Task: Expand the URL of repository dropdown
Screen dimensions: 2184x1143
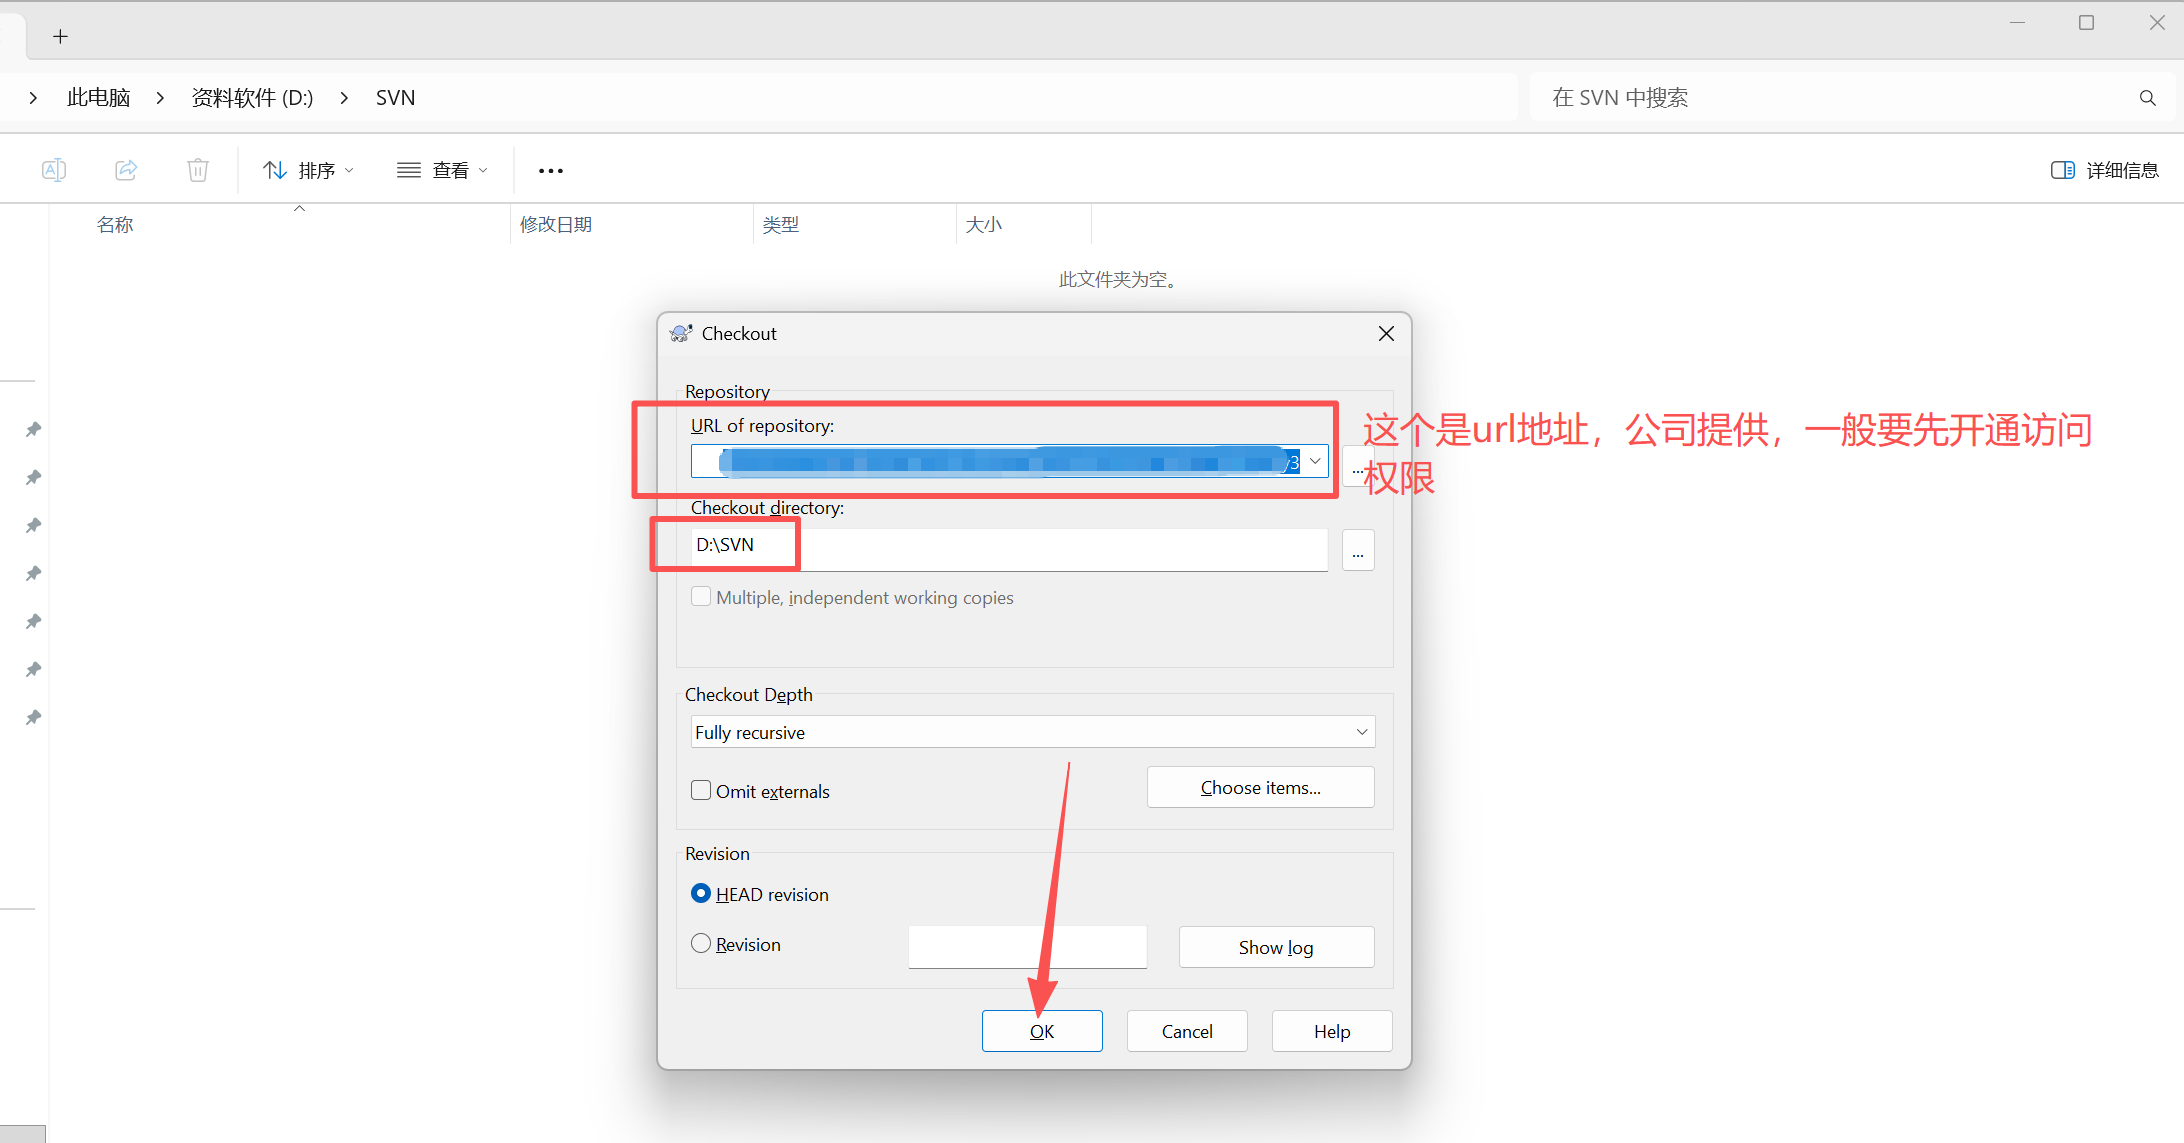Action: coord(1315,461)
